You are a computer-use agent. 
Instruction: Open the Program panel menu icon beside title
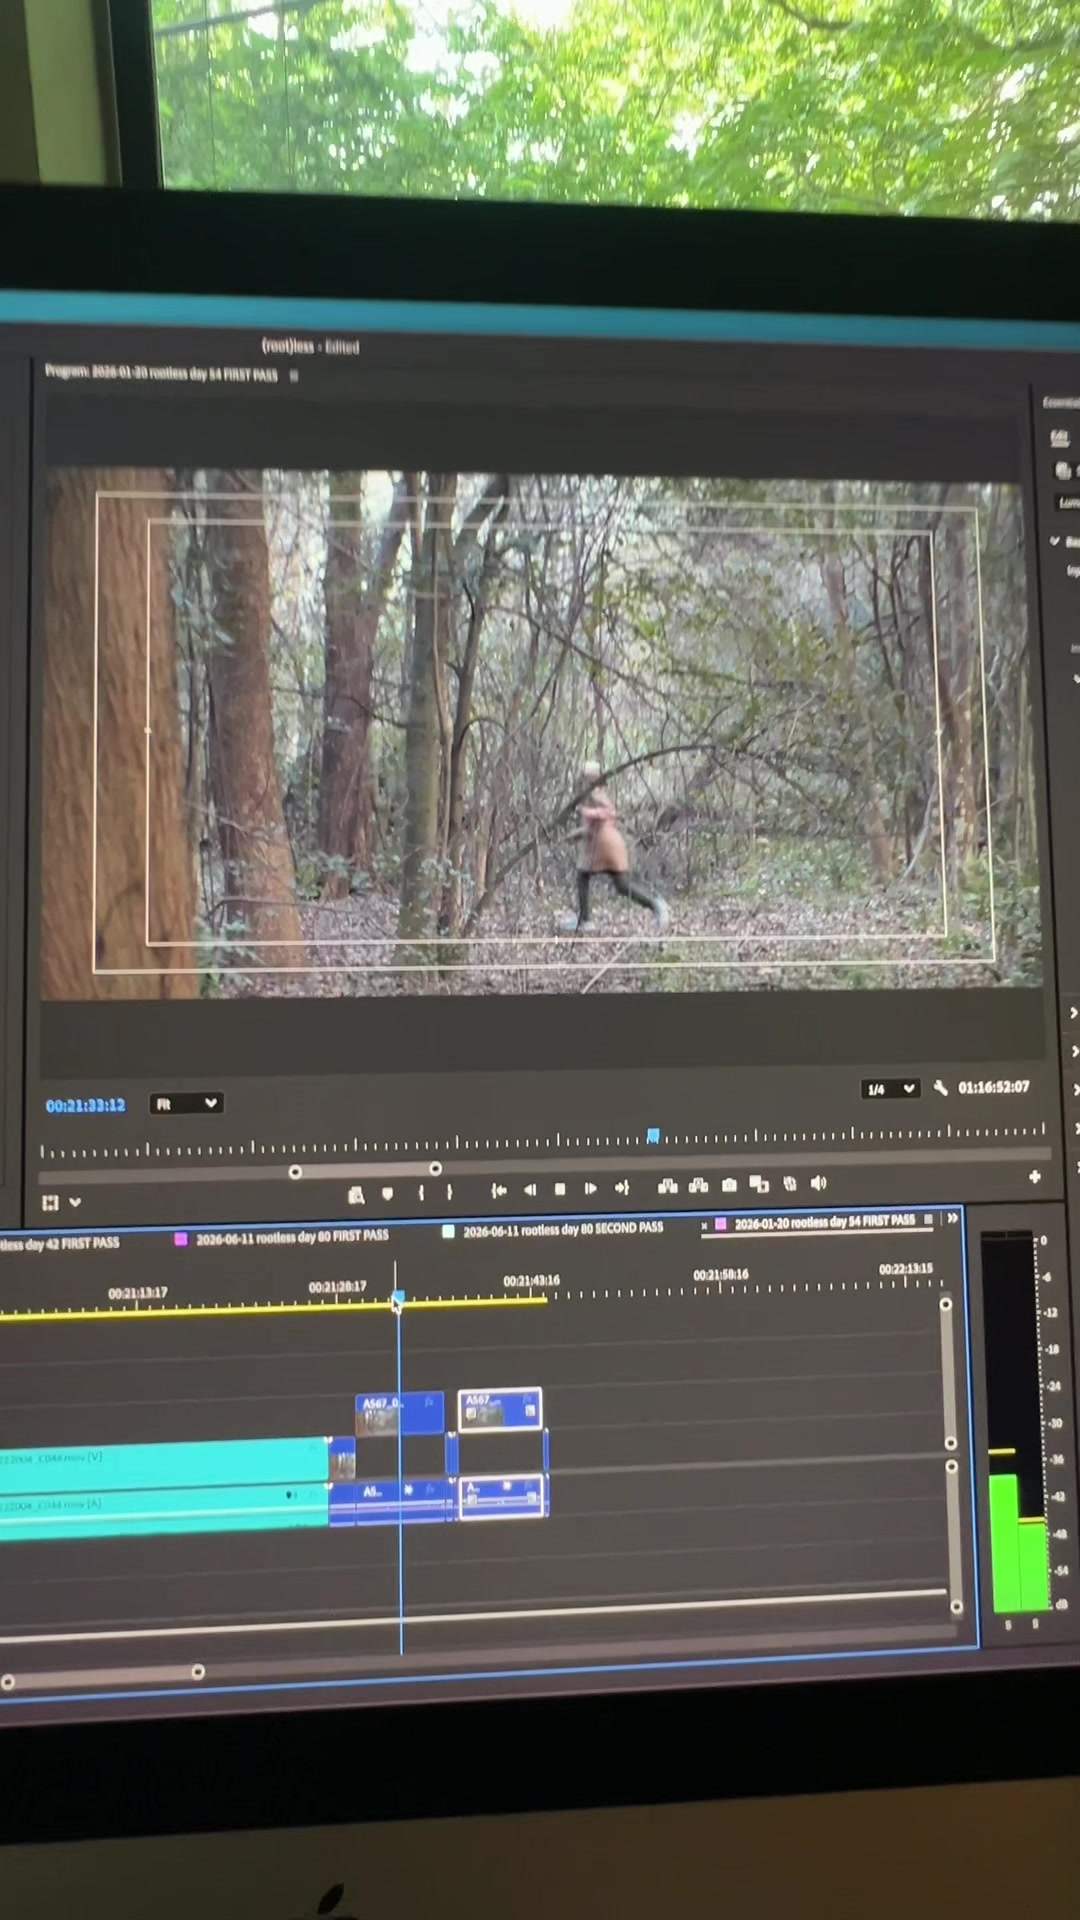[294, 376]
